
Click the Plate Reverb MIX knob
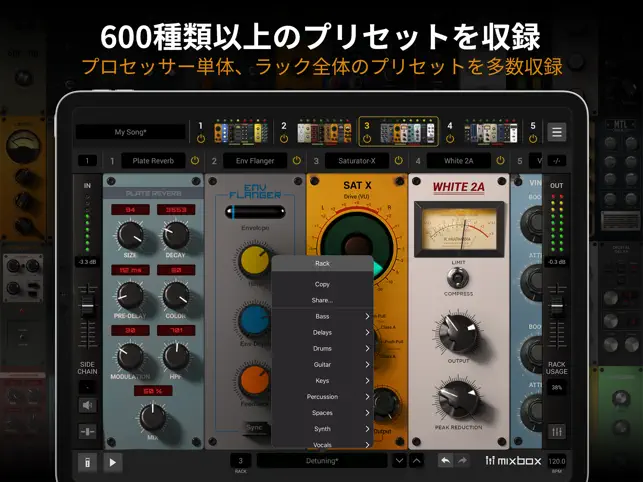pyautogui.click(x=153, y=418)
